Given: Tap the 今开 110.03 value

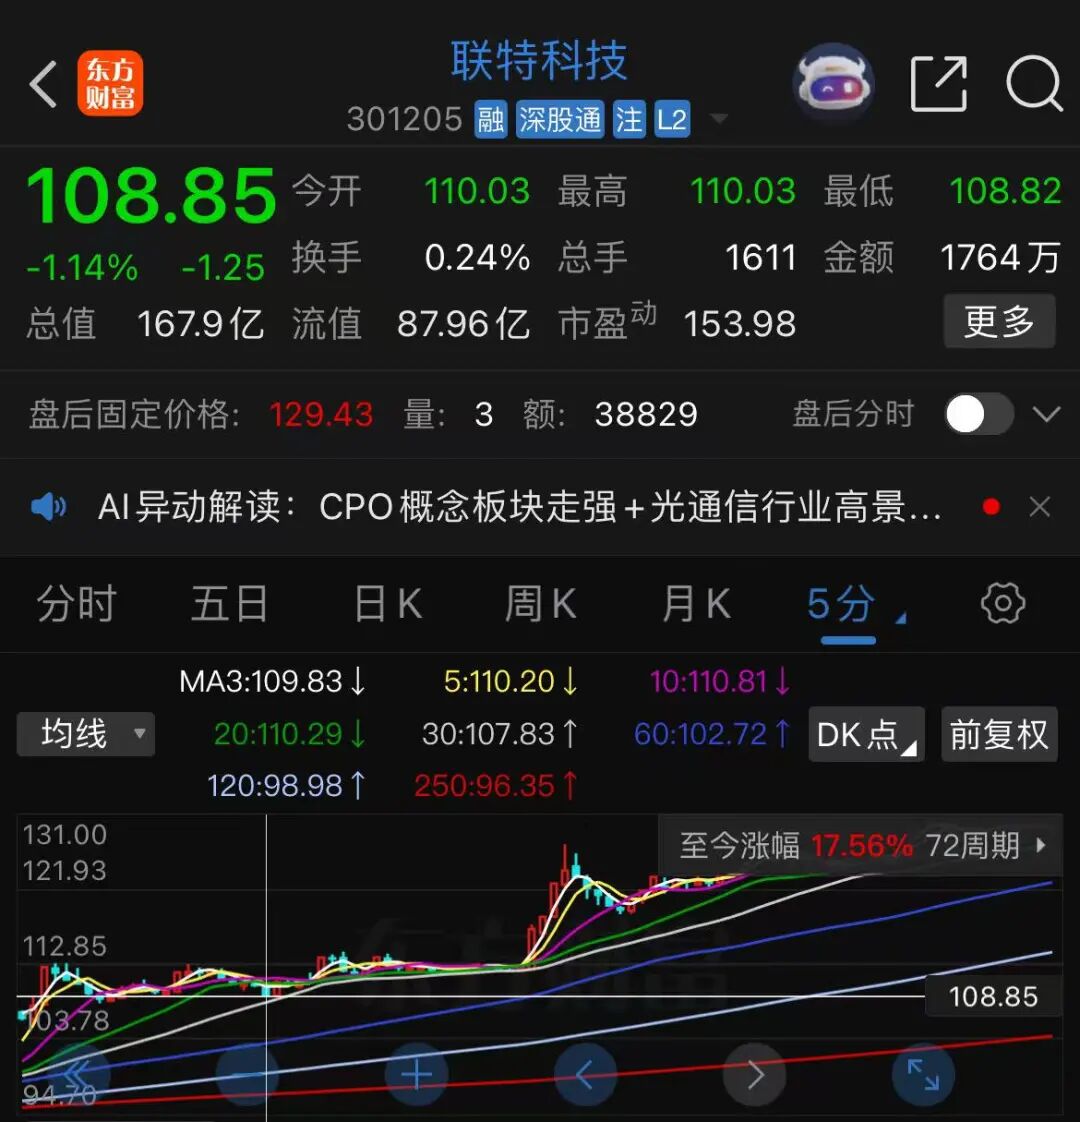Looking at the screenshot, I should tap(477, 191).
